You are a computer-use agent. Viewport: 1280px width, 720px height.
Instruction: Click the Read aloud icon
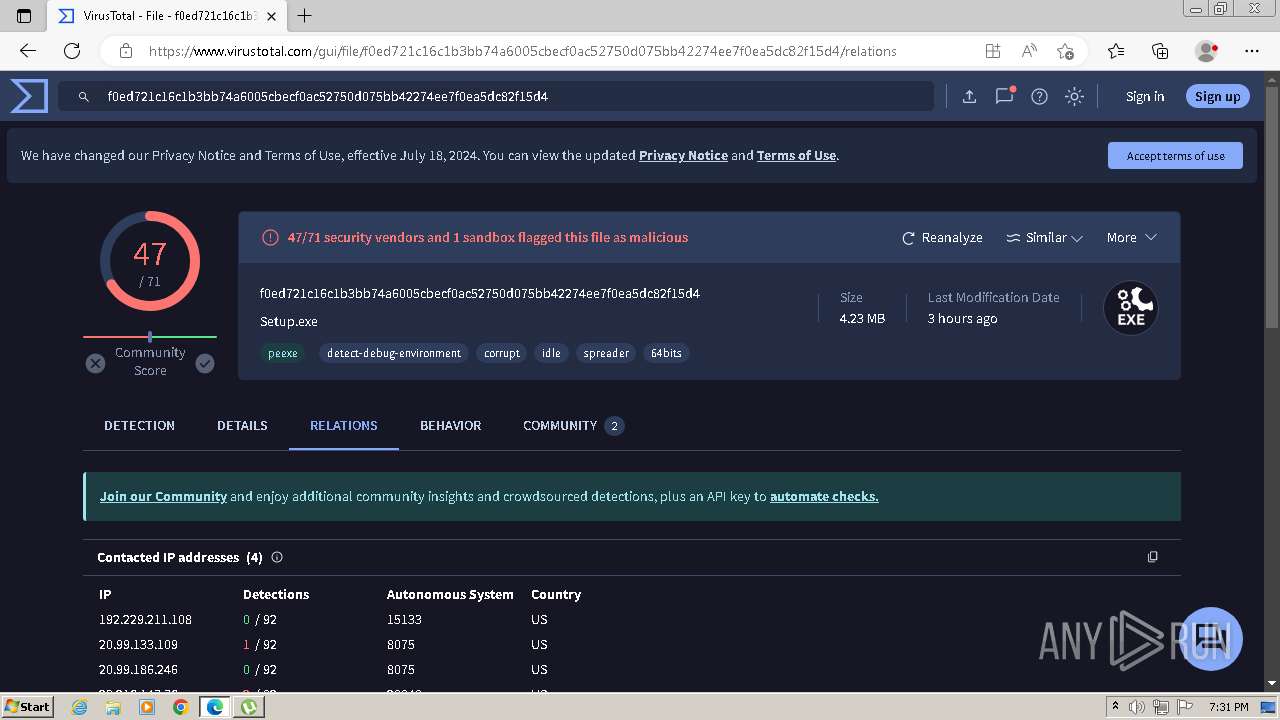(1028, 51)
